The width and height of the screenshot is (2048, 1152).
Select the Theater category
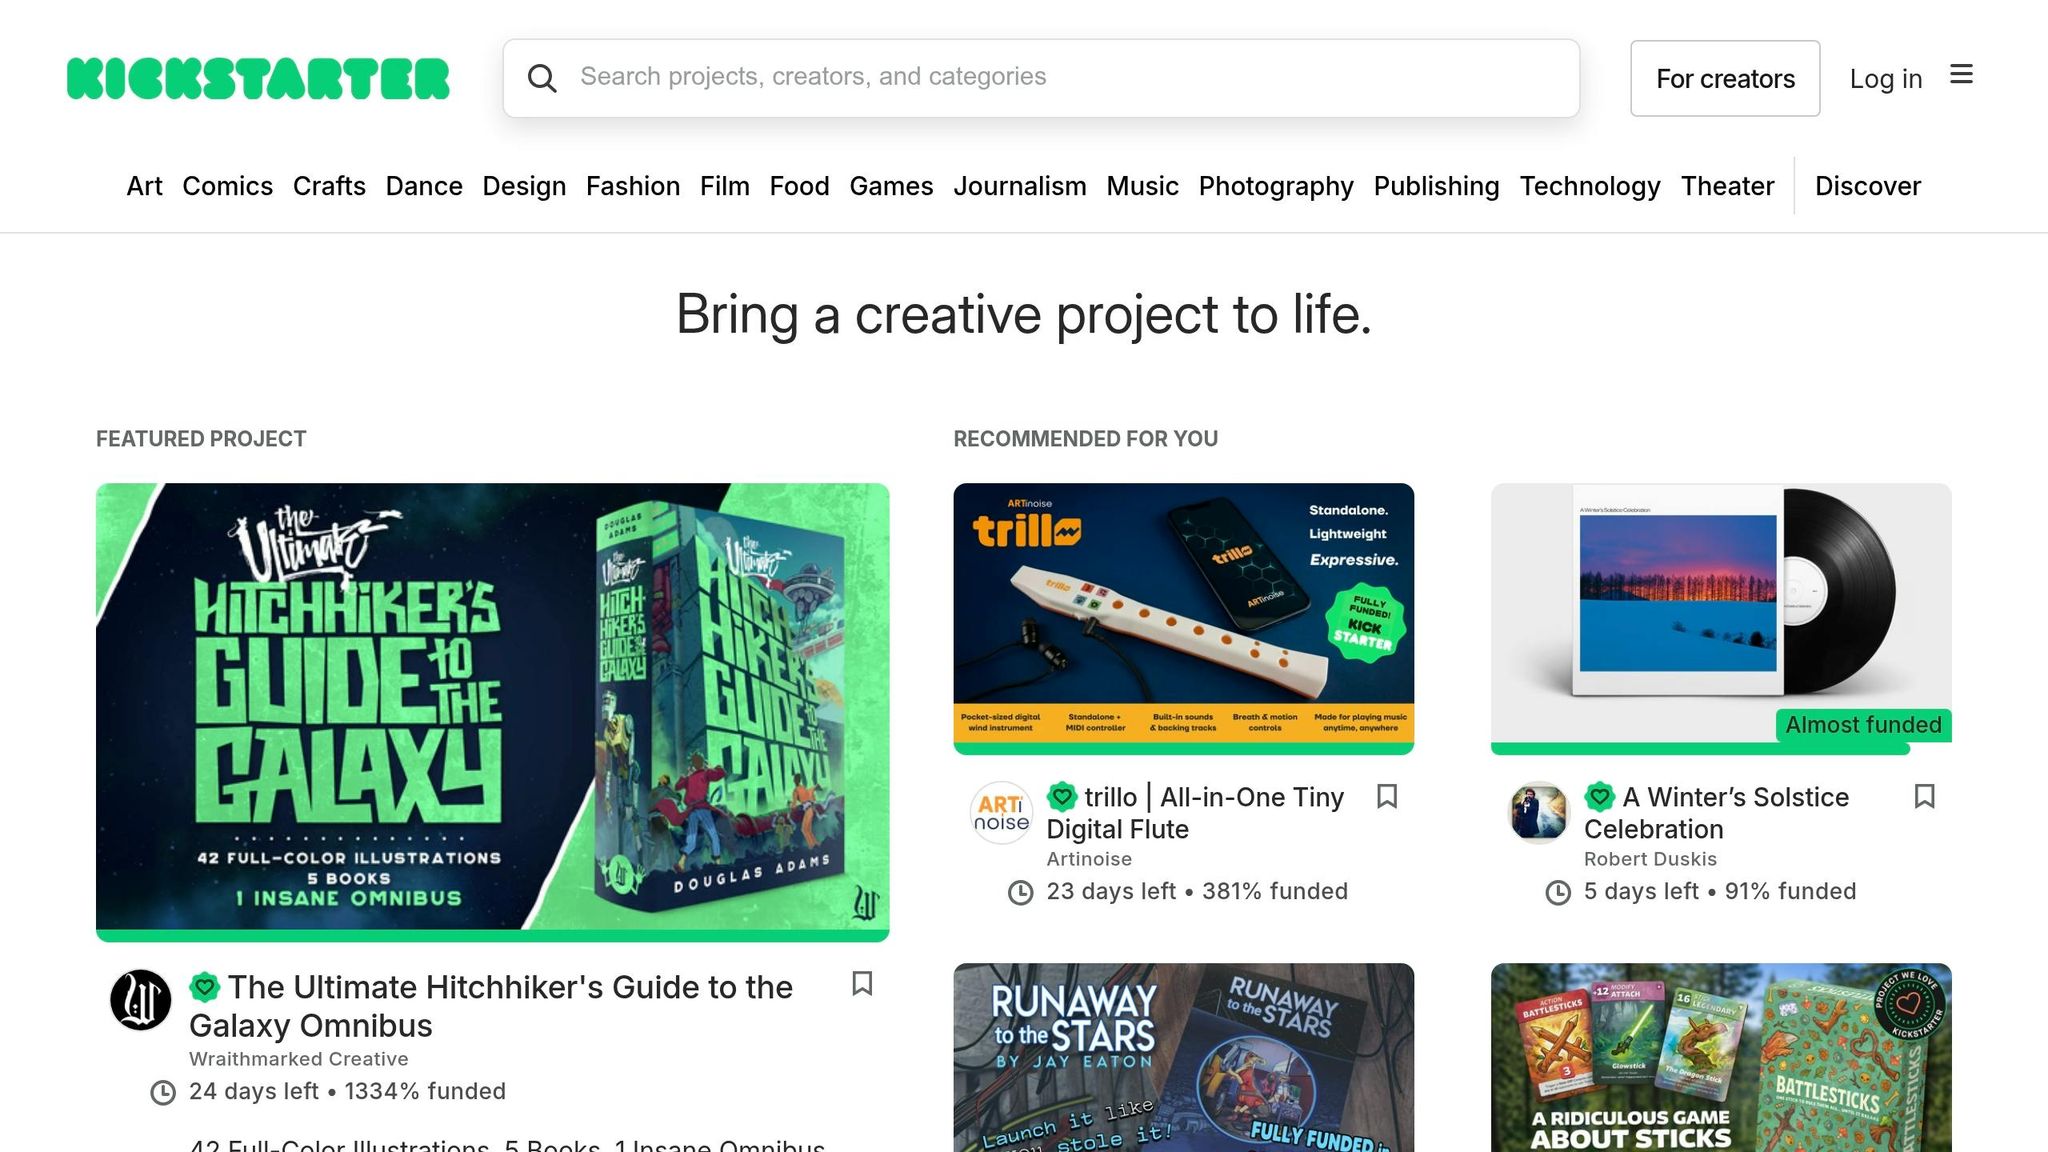click(1727, 186)
